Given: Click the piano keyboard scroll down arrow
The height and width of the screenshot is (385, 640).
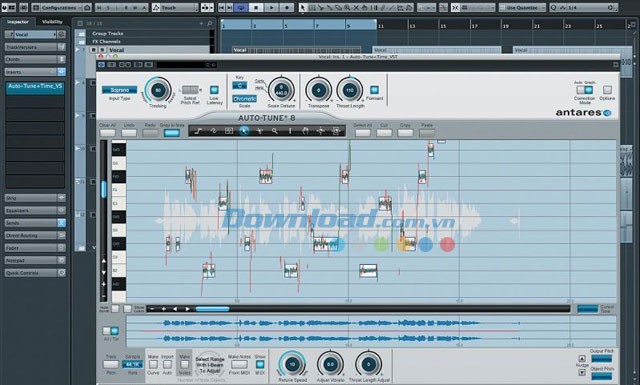Looking at the screenshot, I should [104, 272].
